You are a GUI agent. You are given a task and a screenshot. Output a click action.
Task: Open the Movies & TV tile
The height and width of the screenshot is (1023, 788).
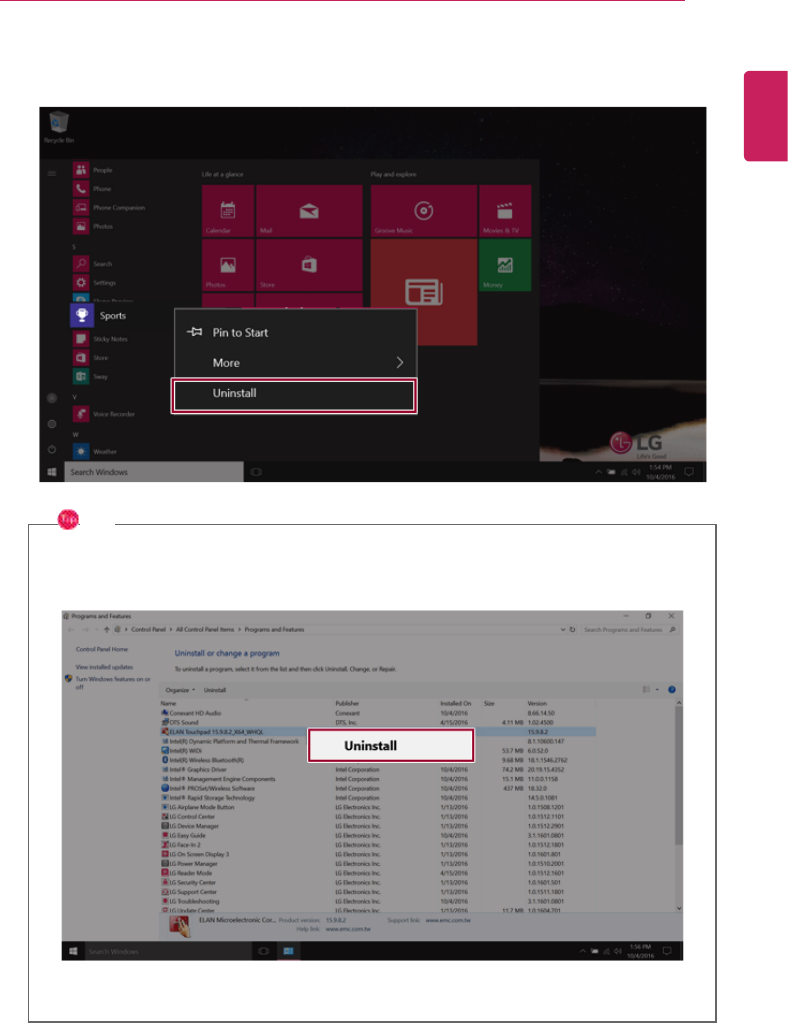(505, 211)
